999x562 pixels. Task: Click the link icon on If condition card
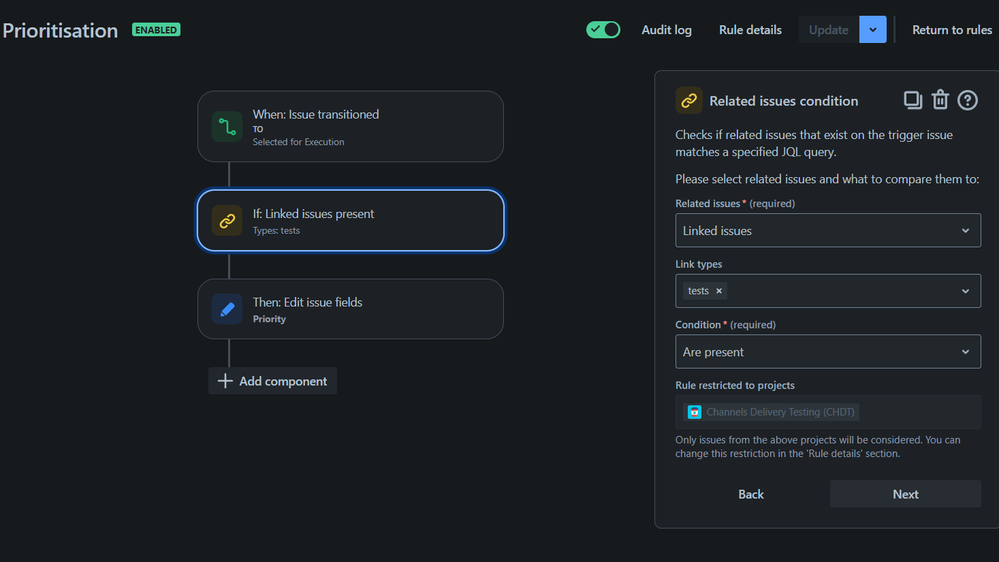click(227, 220)
